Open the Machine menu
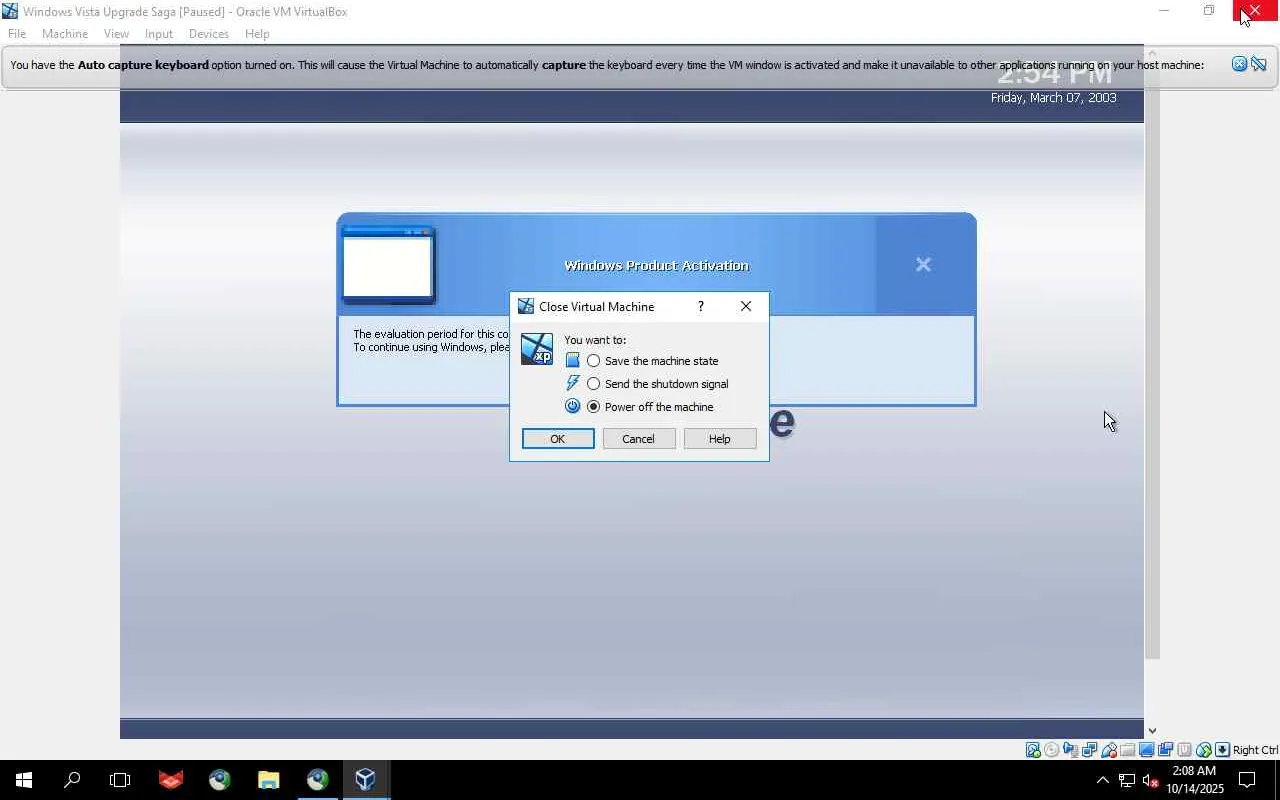Viewport: 1280px width, 800px height. (65, 33)
